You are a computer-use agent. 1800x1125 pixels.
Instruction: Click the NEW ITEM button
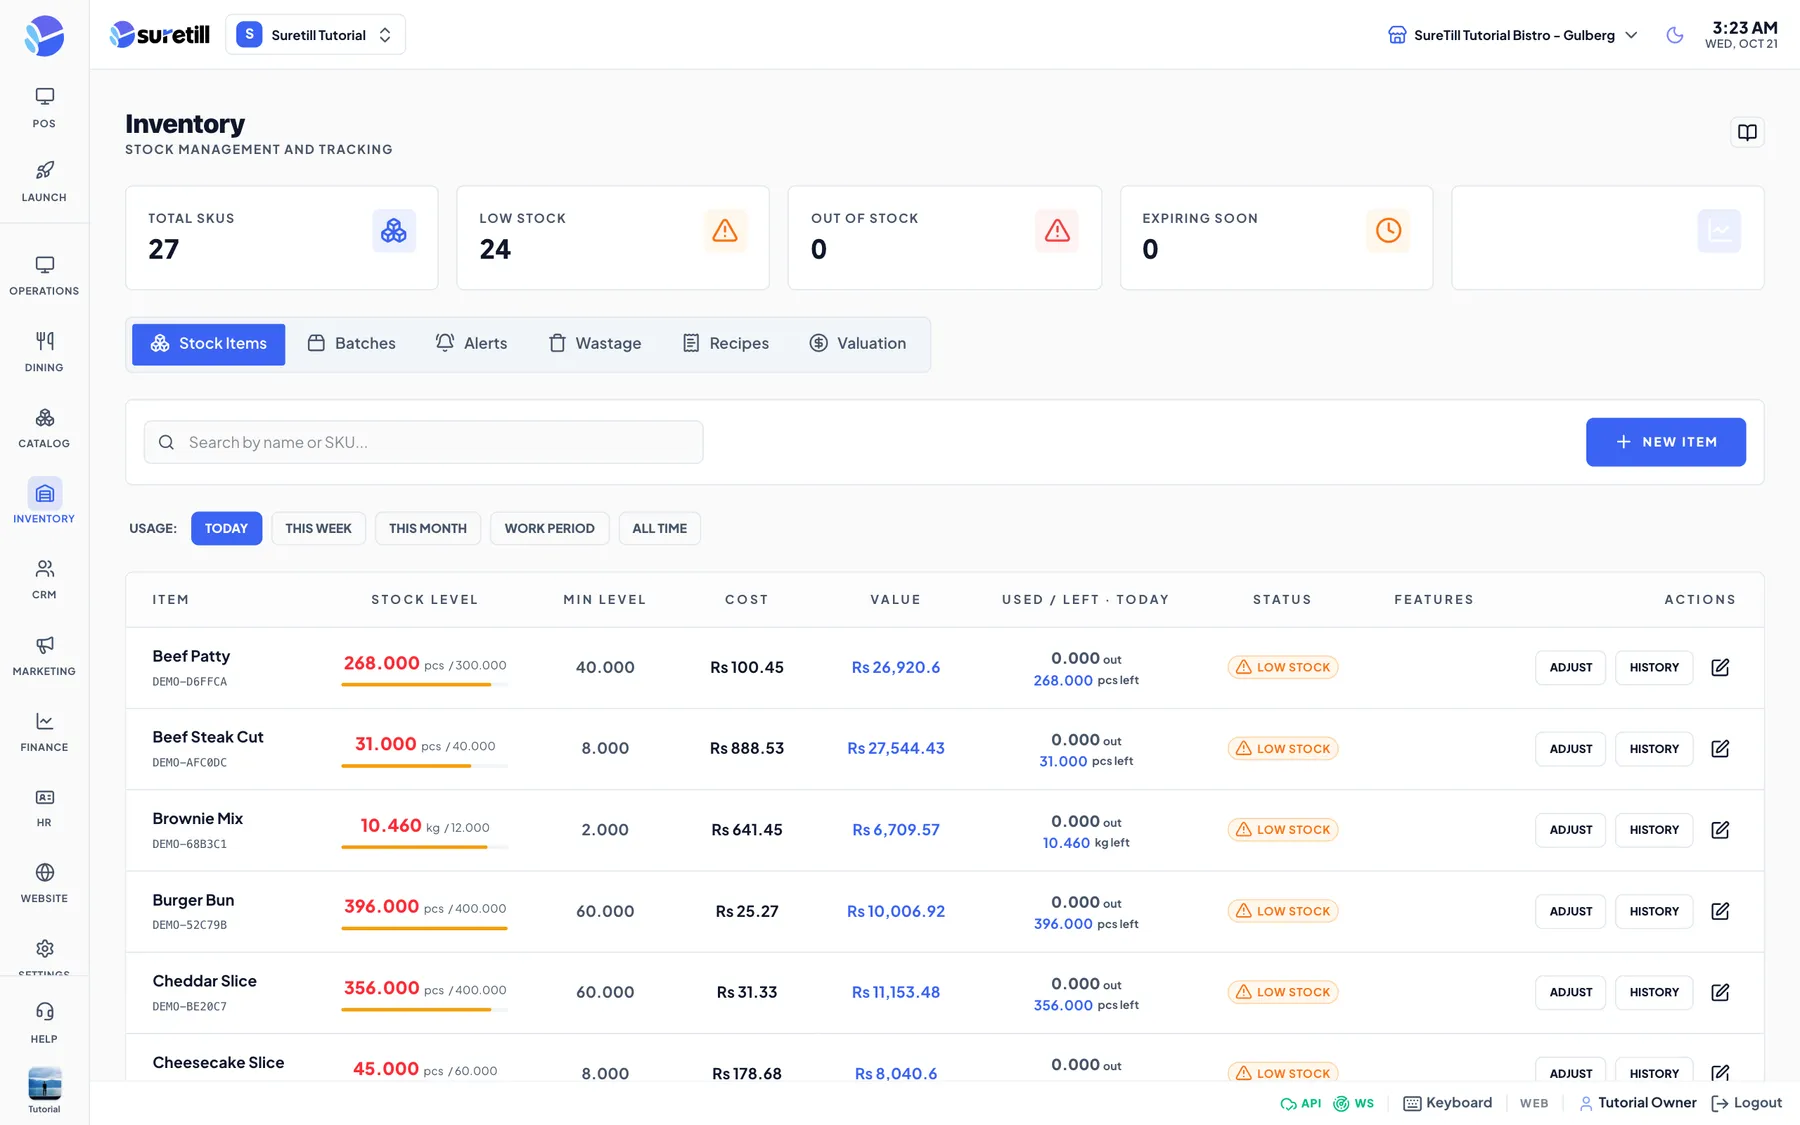tap(1666, 442)
